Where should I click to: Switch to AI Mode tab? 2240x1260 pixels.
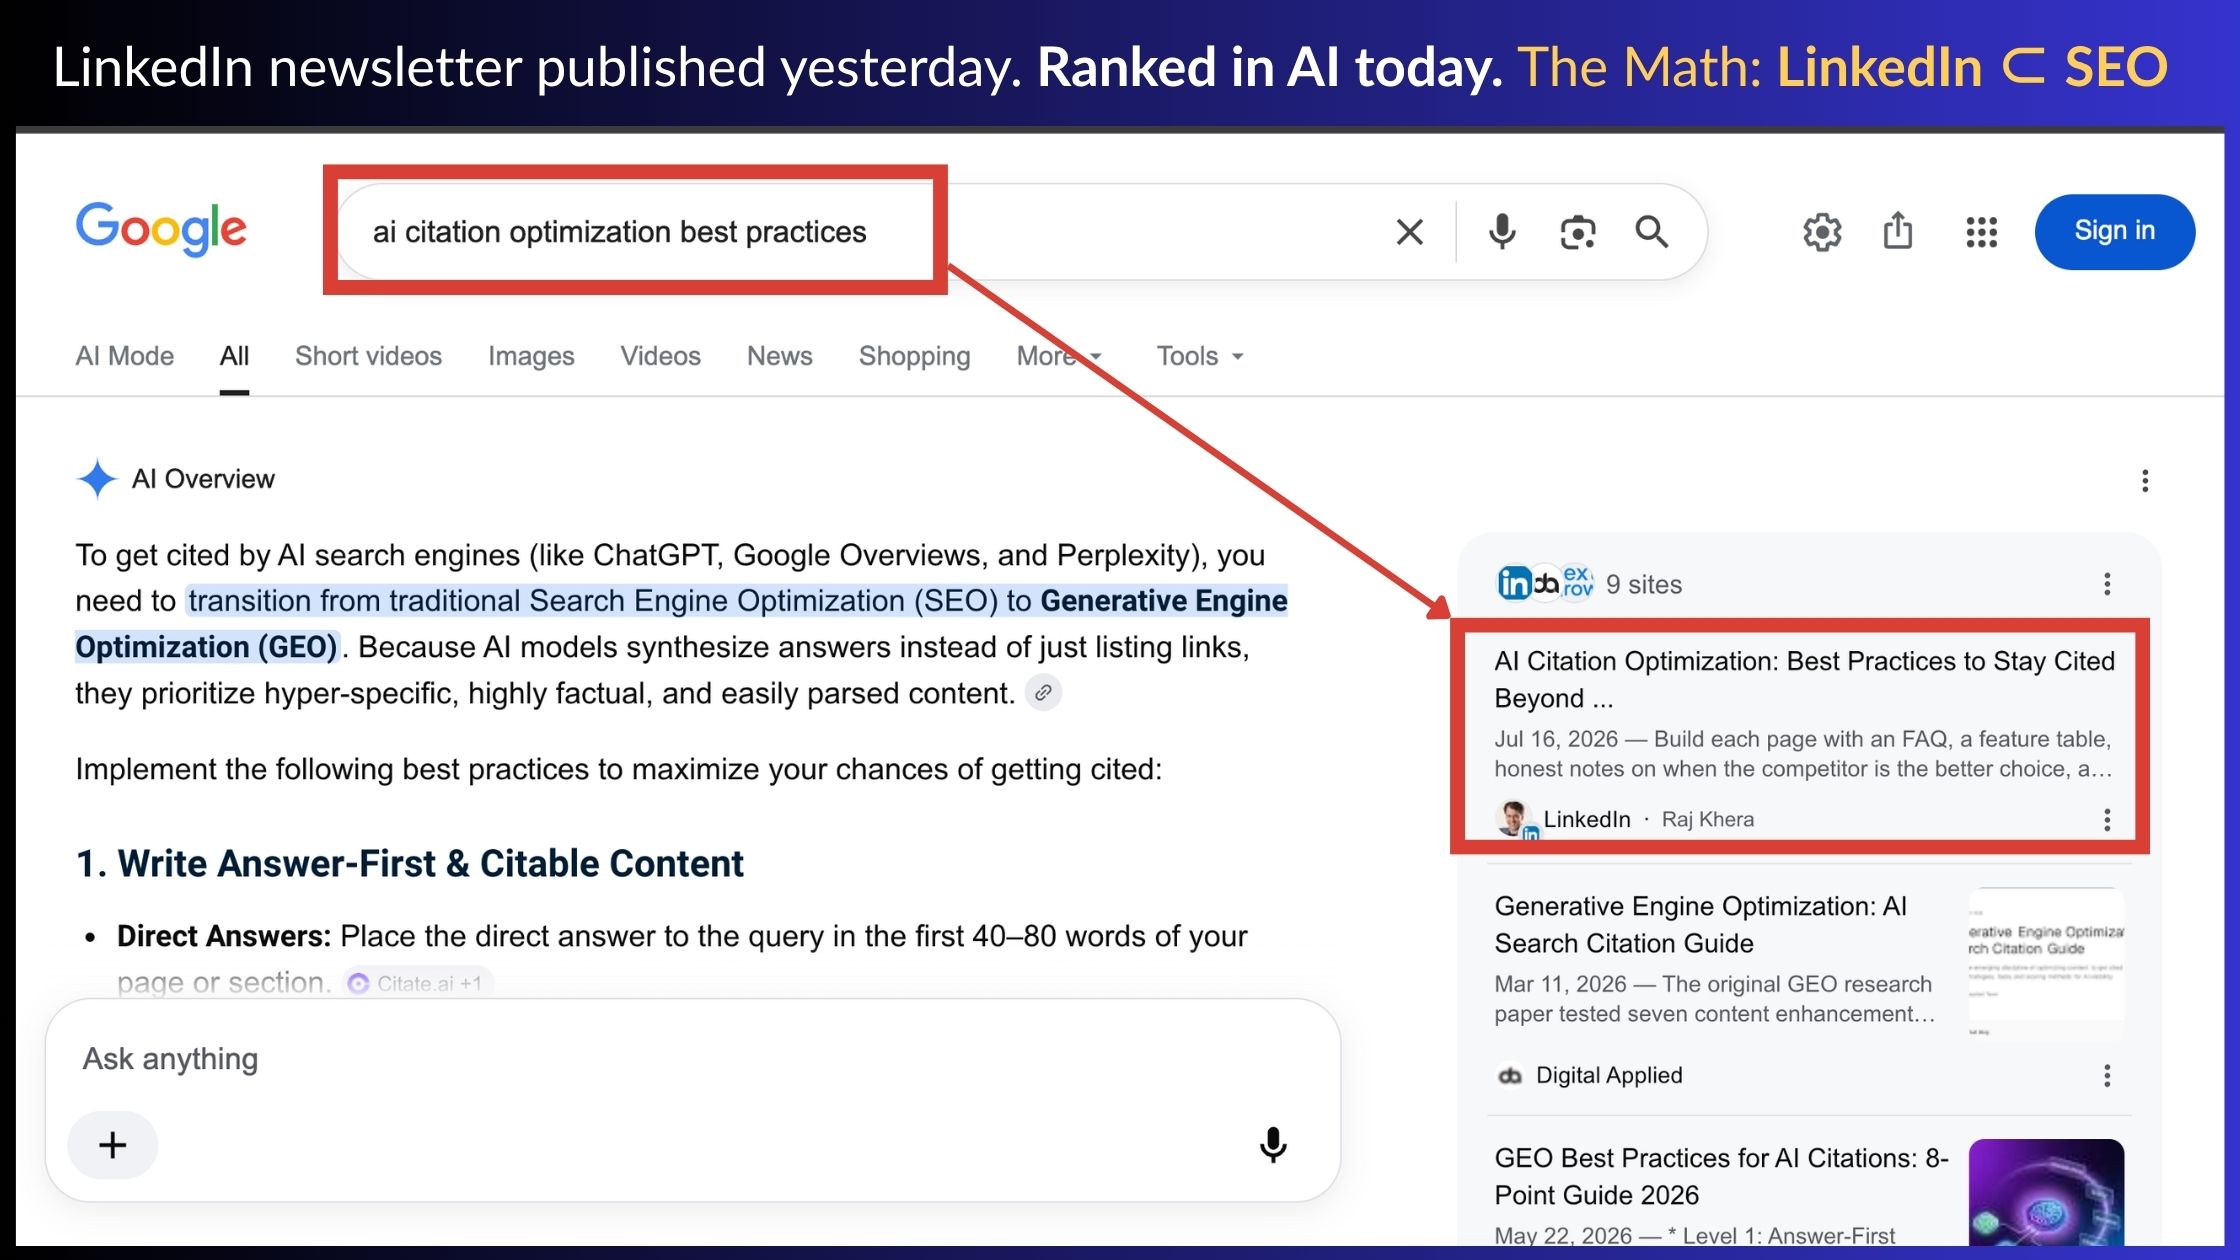tap(125, 356)
